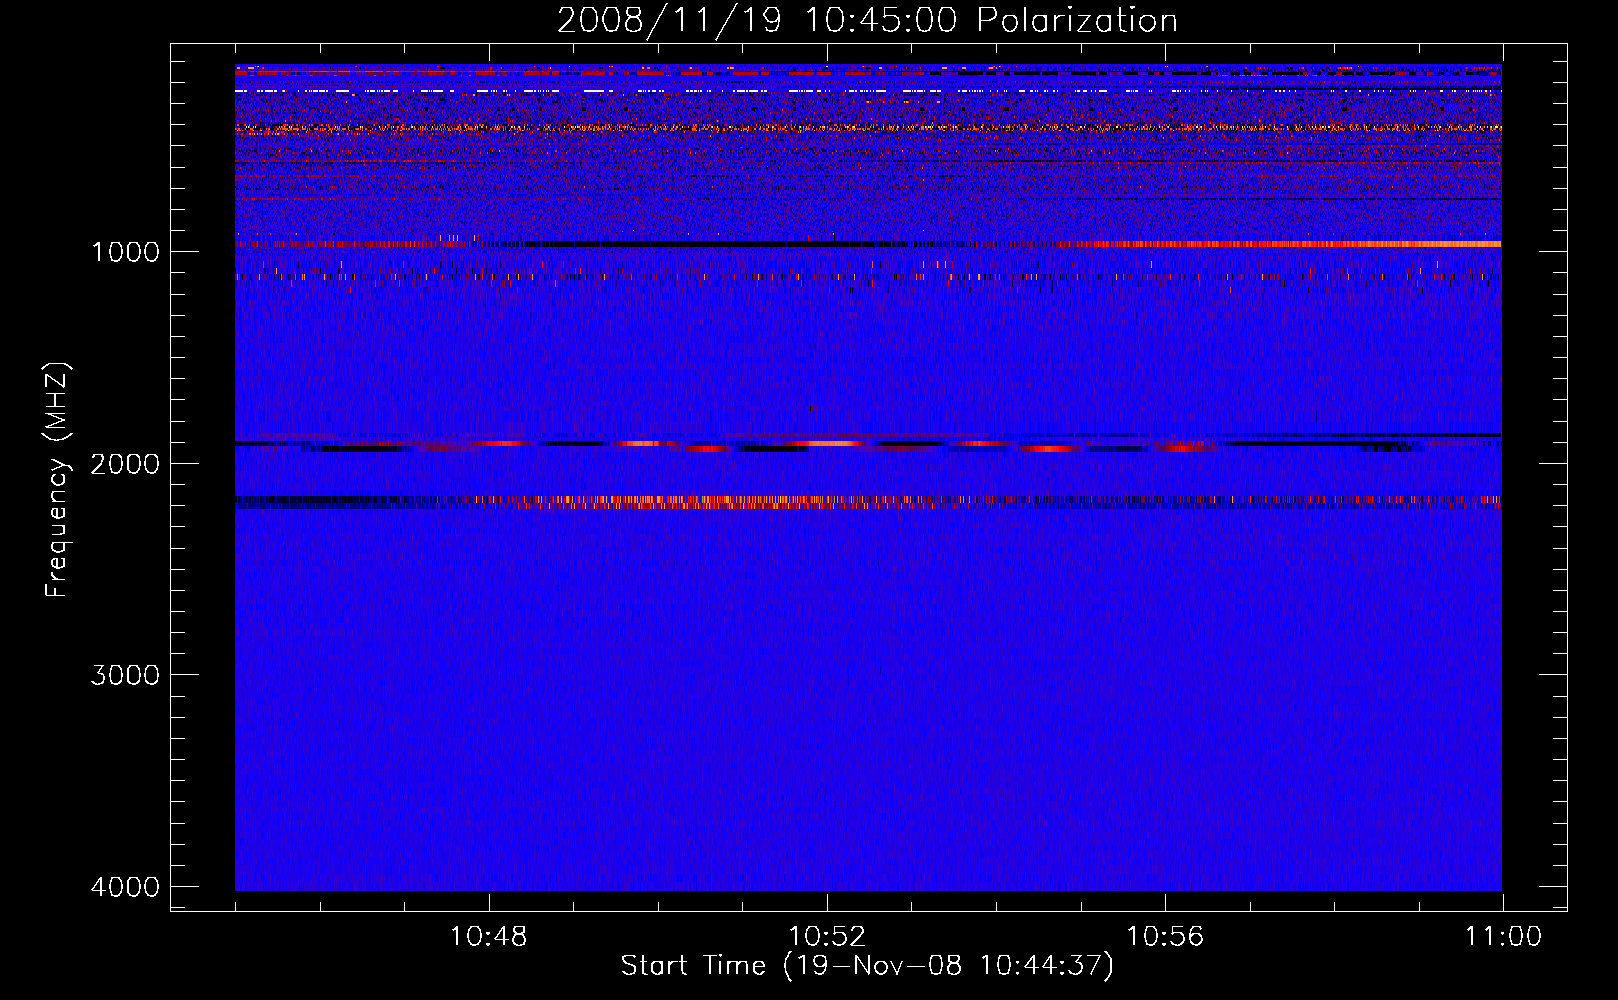Click the 11:00 time tick label
Image resolution: width=1618 pixels, height=1000 pixels.
tap(1503, 937)
